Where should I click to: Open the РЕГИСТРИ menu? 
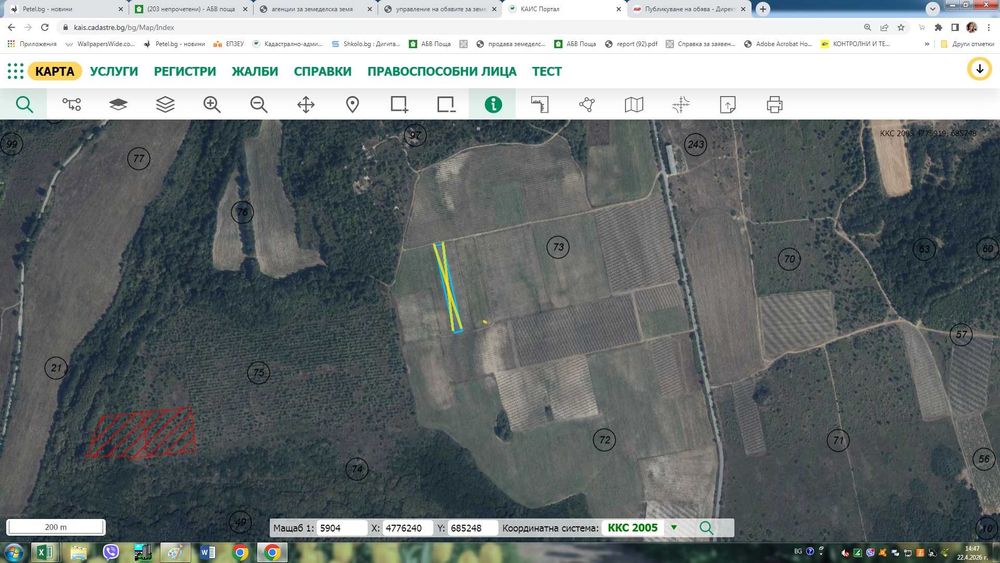185,71
